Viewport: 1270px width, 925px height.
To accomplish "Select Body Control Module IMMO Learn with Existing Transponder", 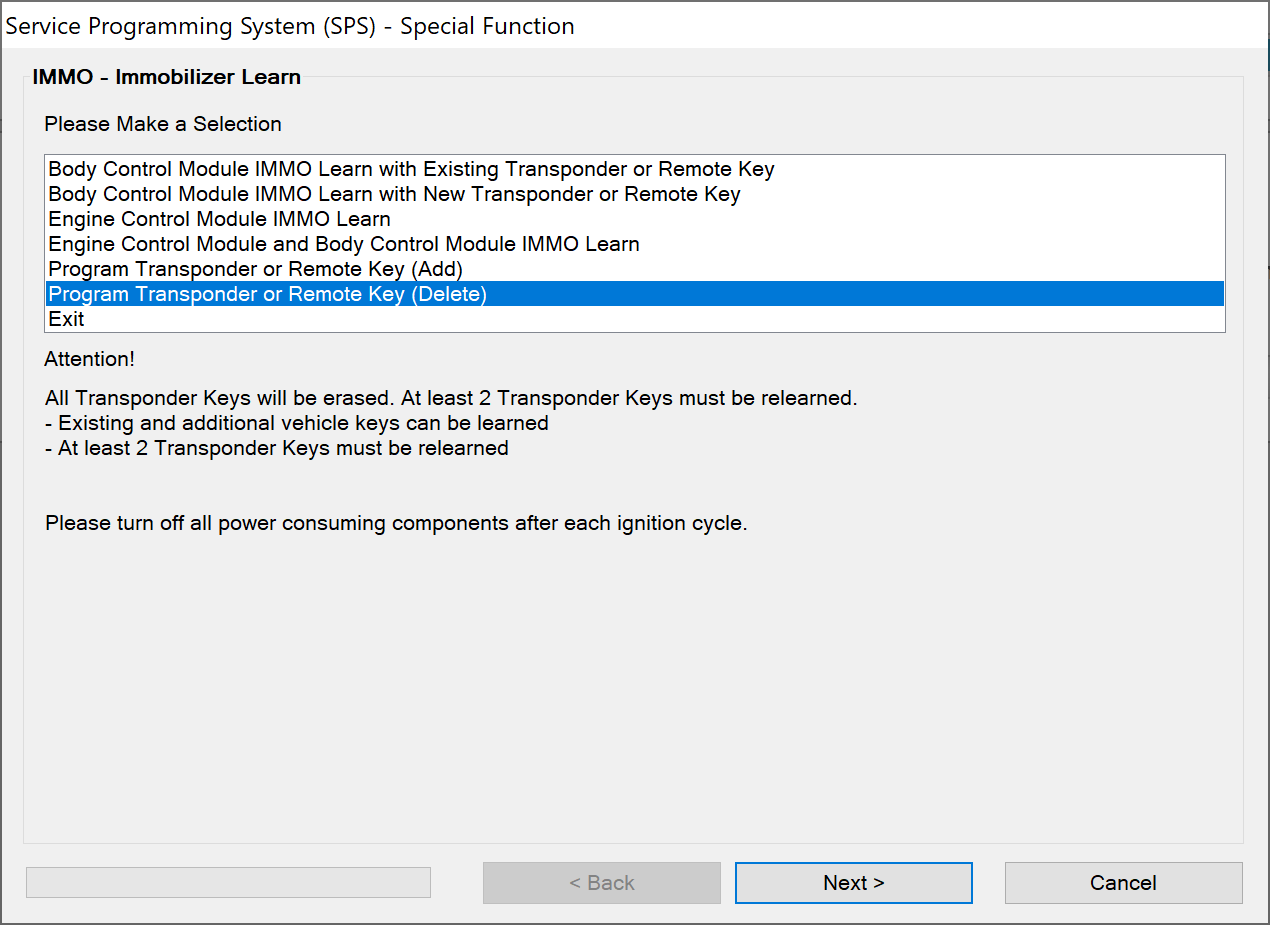I will [x=411, y=169].
